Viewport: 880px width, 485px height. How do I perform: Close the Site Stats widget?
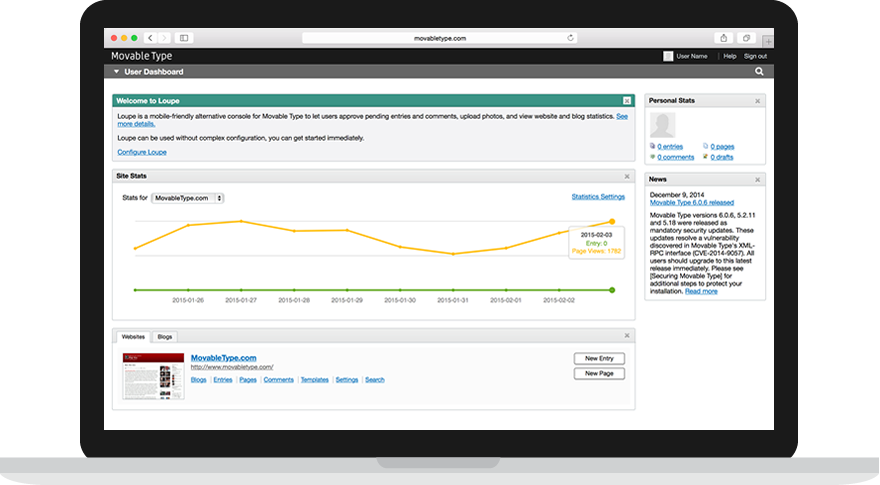click(627, 176)
